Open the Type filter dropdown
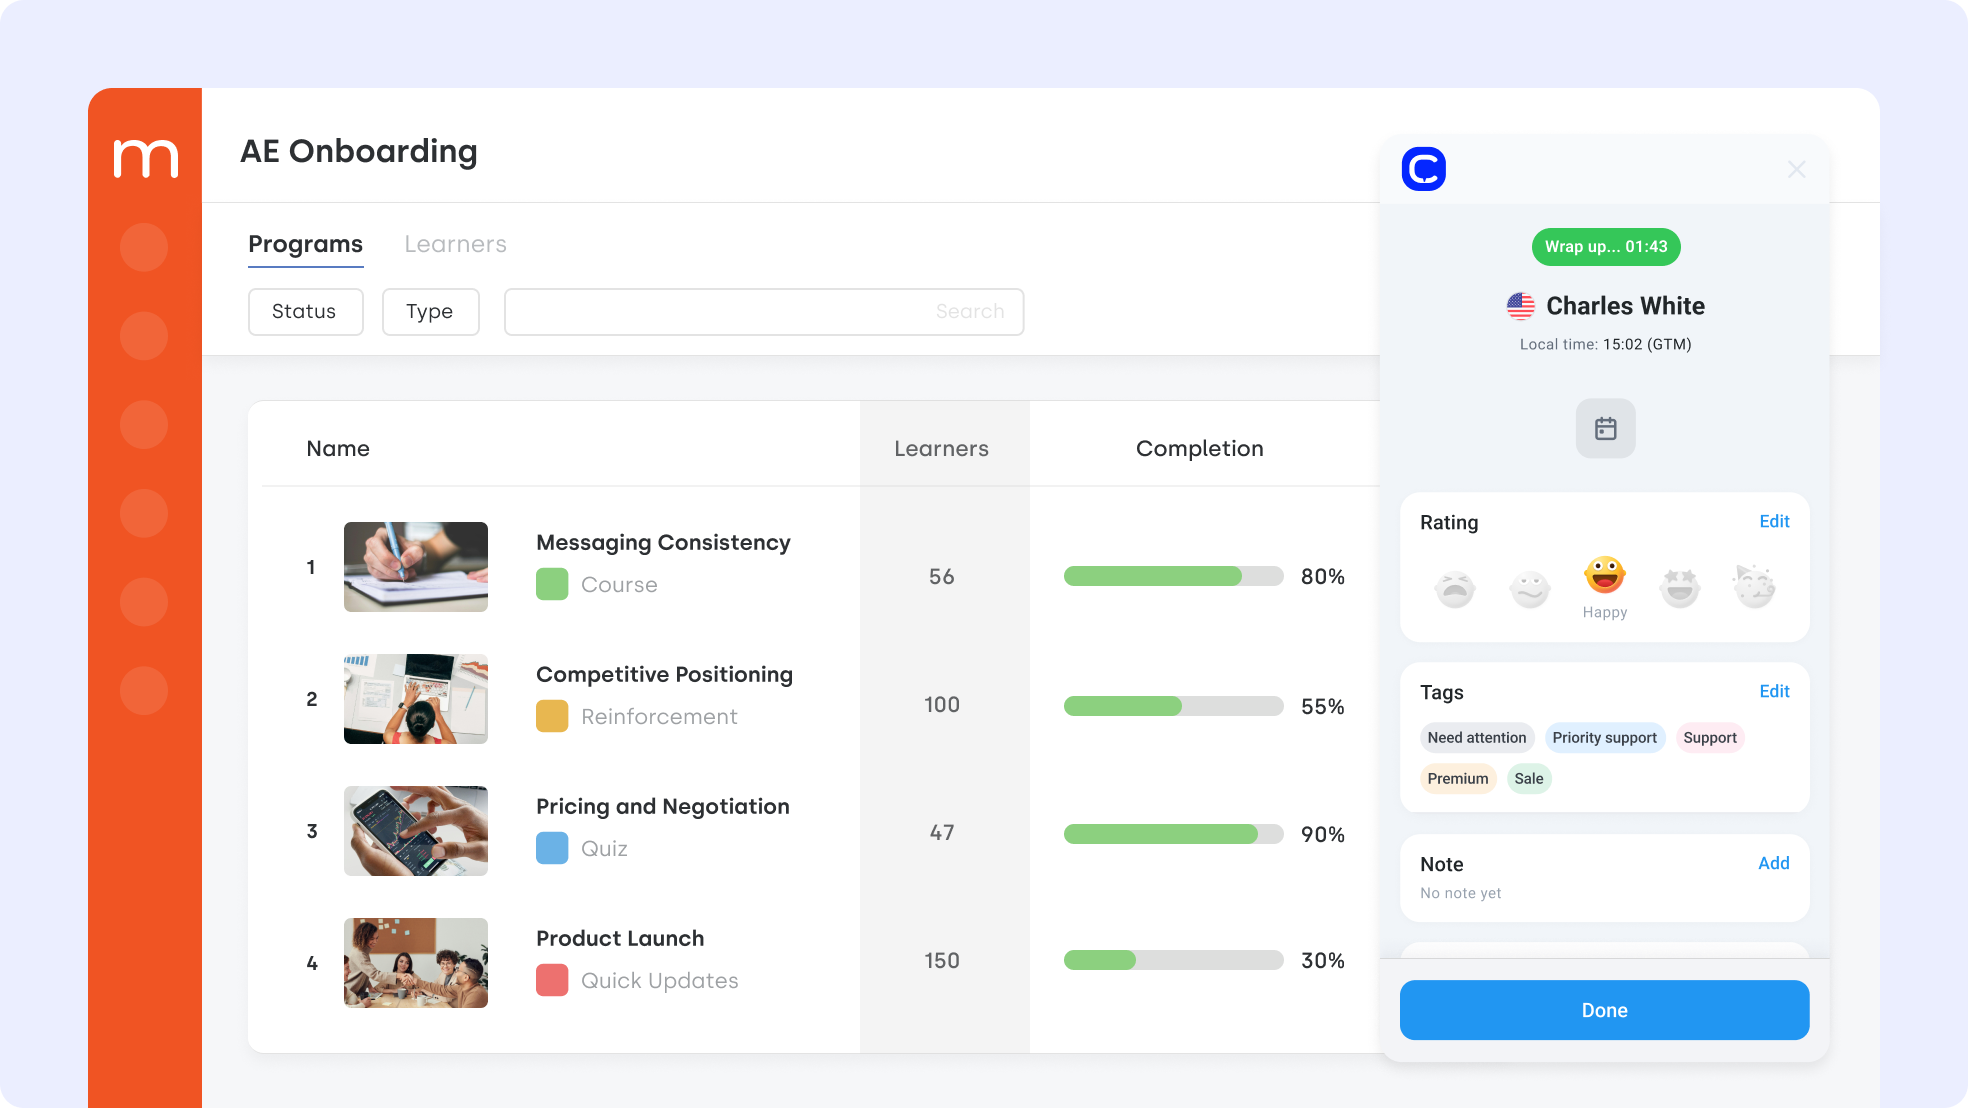The image size is (1968, 1108). (430, 312)
